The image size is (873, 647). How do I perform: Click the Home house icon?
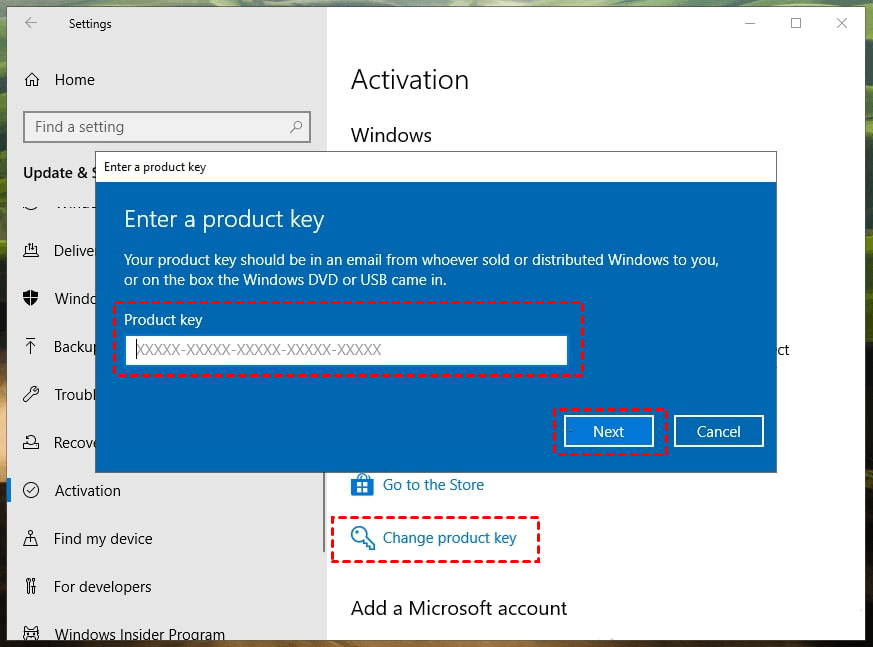point(32,80)
